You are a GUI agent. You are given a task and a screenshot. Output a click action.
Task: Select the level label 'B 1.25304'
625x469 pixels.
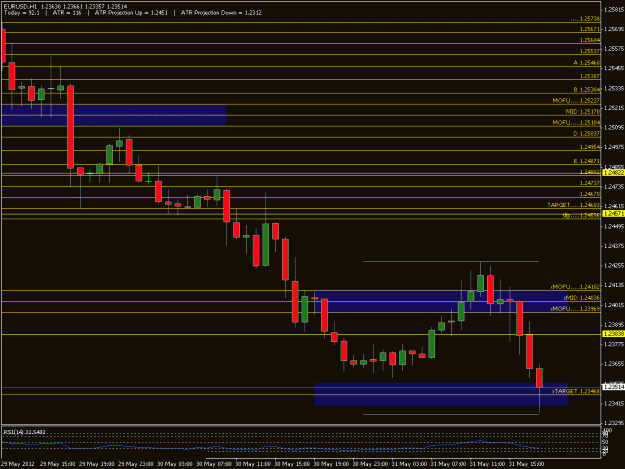586,90
